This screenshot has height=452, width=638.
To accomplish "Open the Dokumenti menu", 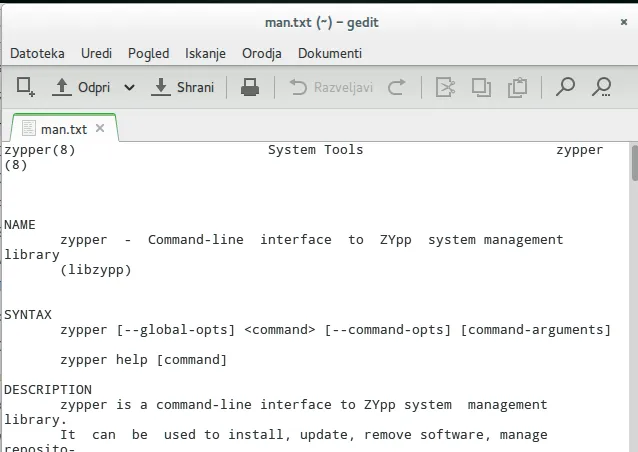I will (x=330, y=53).
